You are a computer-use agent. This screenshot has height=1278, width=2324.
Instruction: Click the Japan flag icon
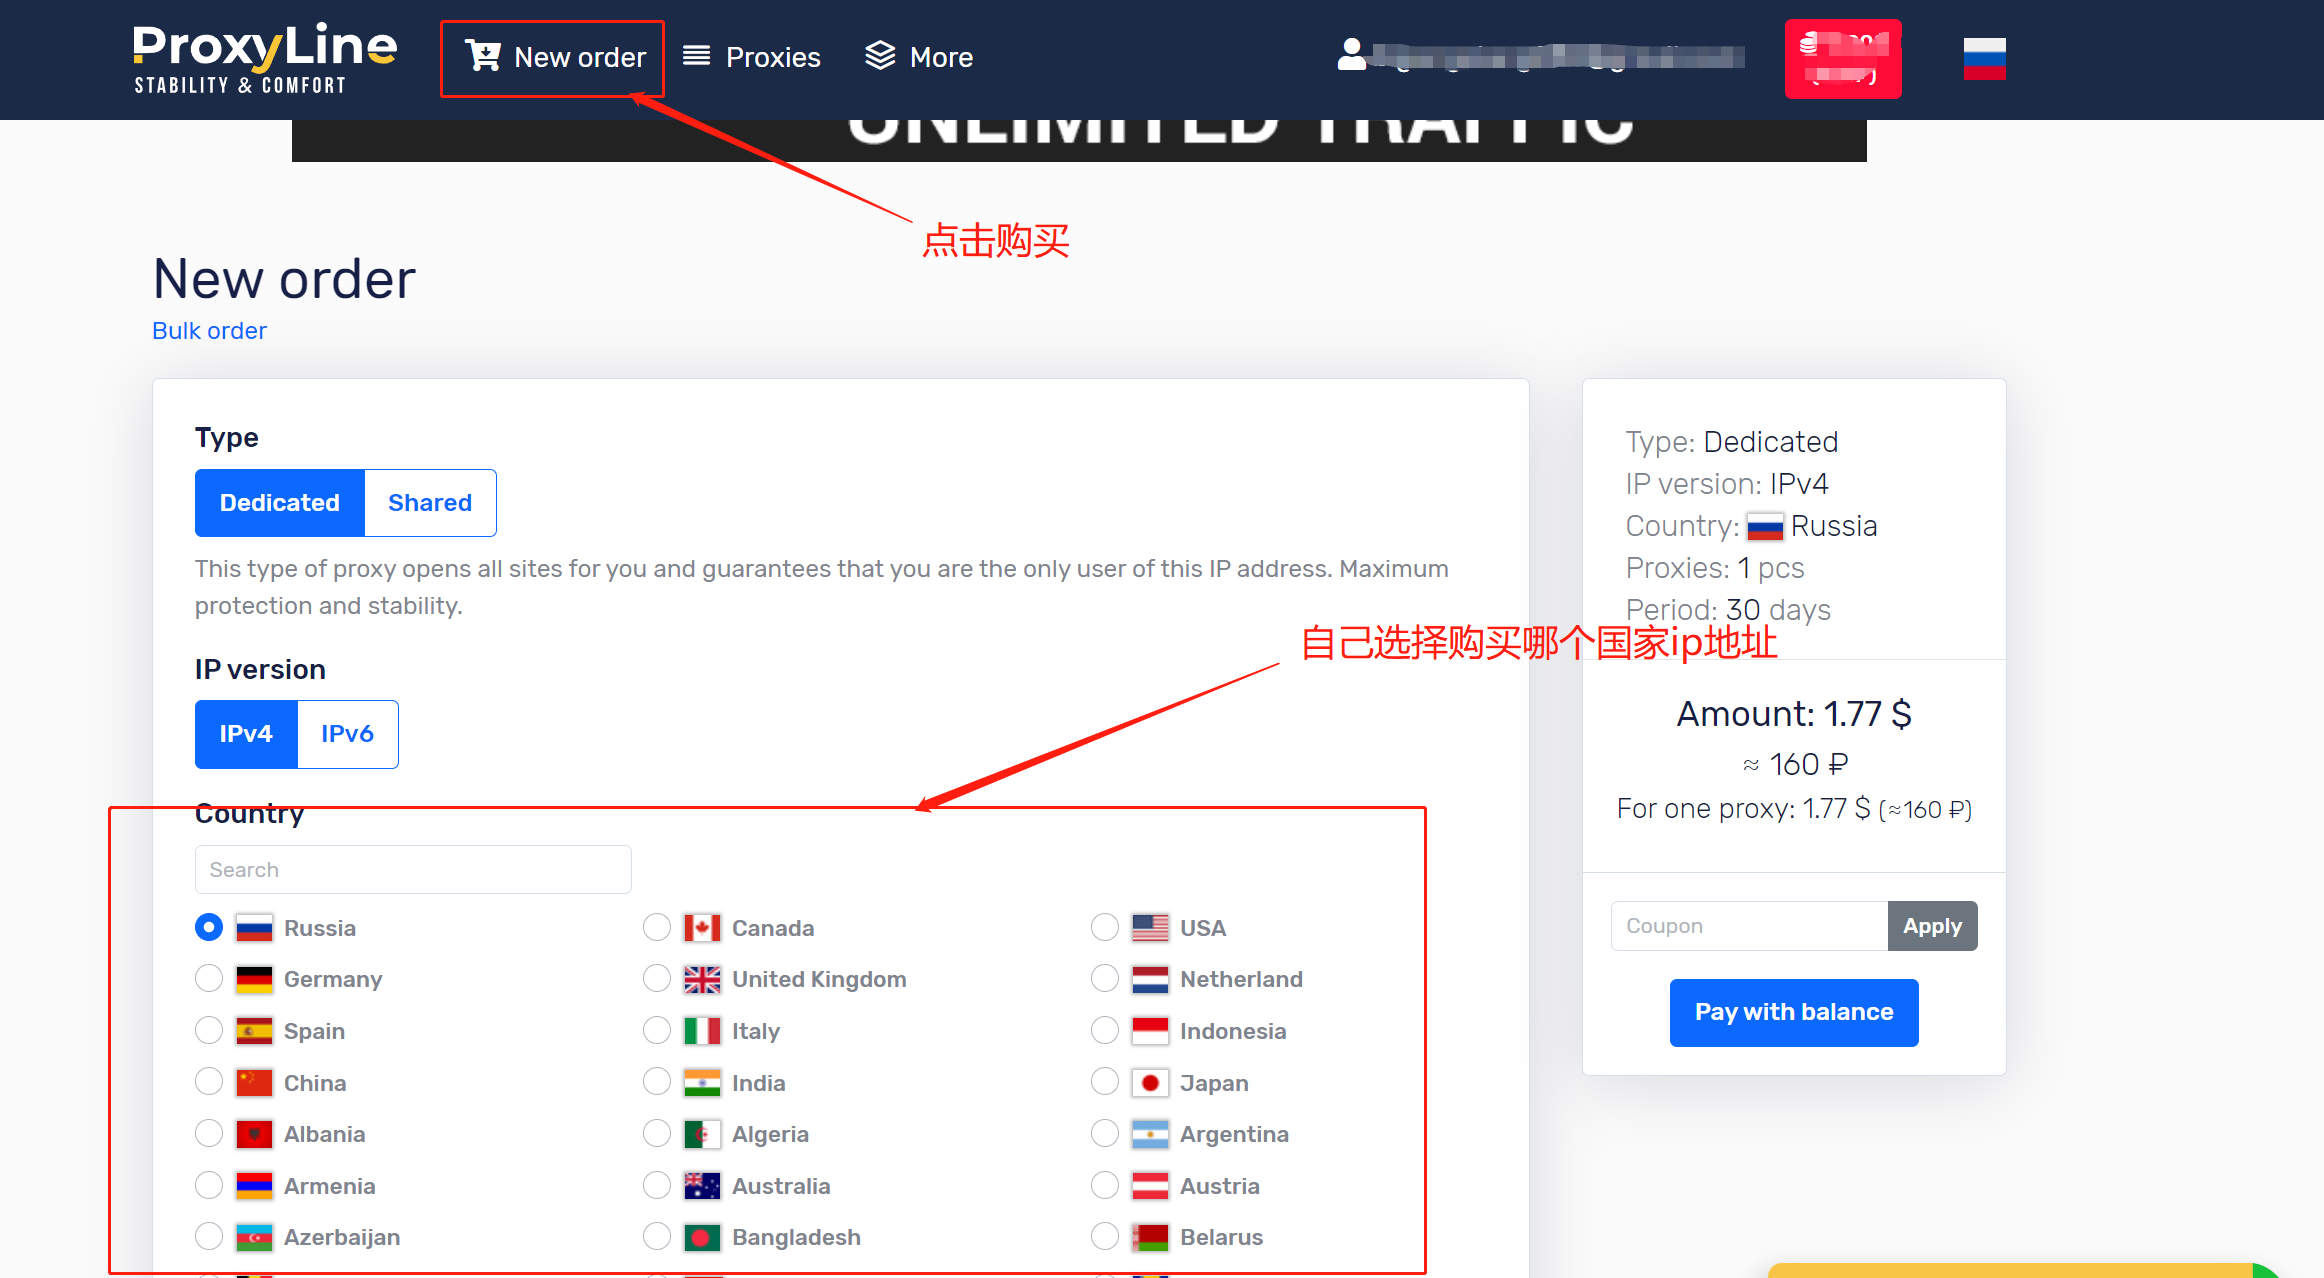(1150, 1083)
